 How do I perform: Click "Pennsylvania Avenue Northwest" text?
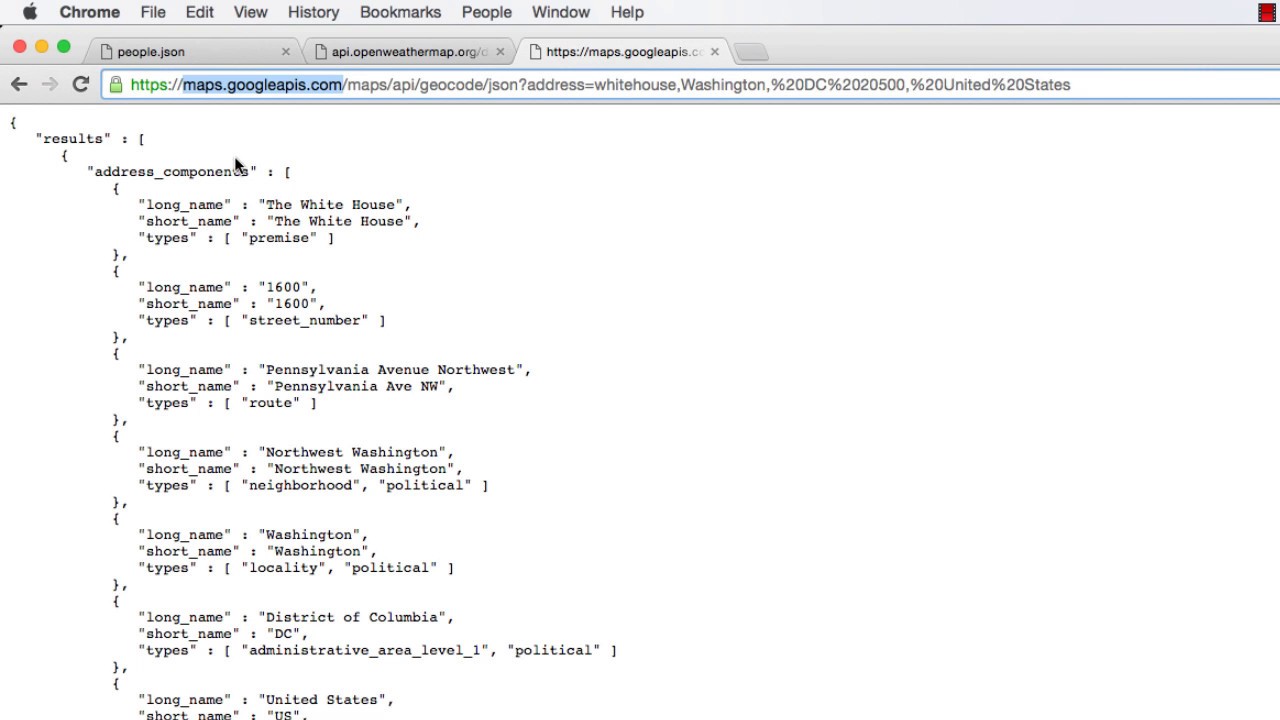click(391, 370)
